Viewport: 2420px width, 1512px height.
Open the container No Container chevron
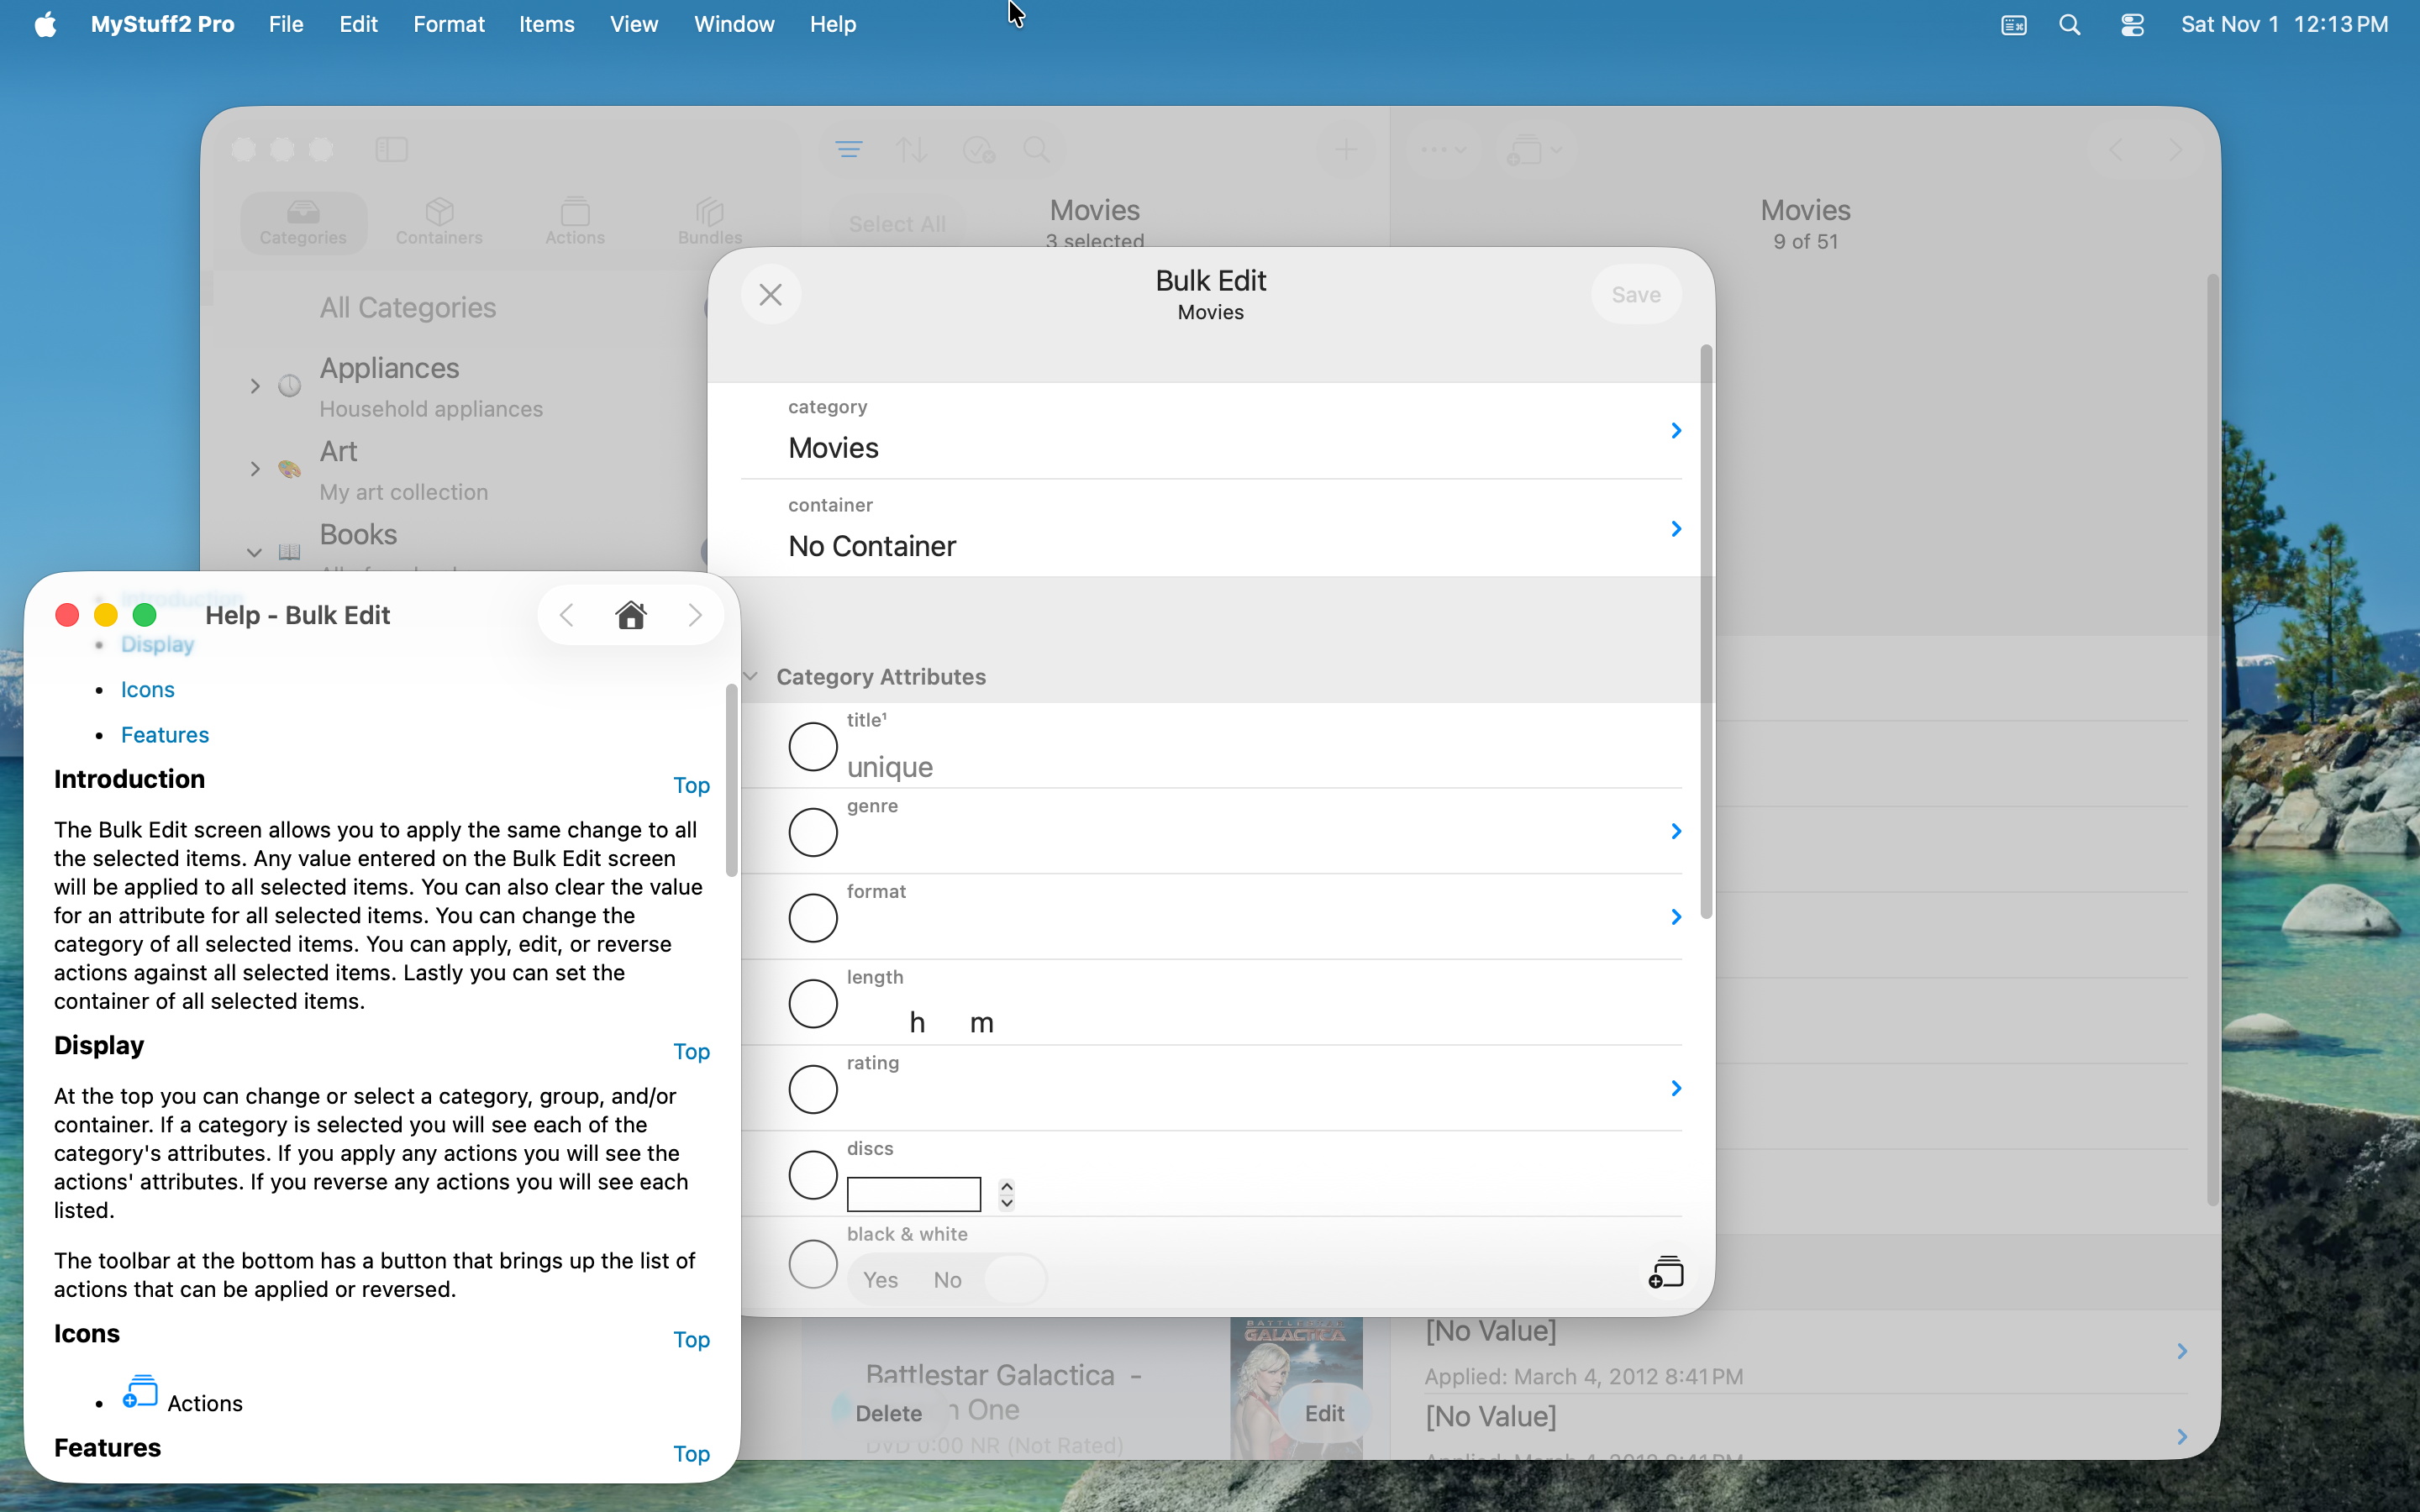click(1676, 529)
